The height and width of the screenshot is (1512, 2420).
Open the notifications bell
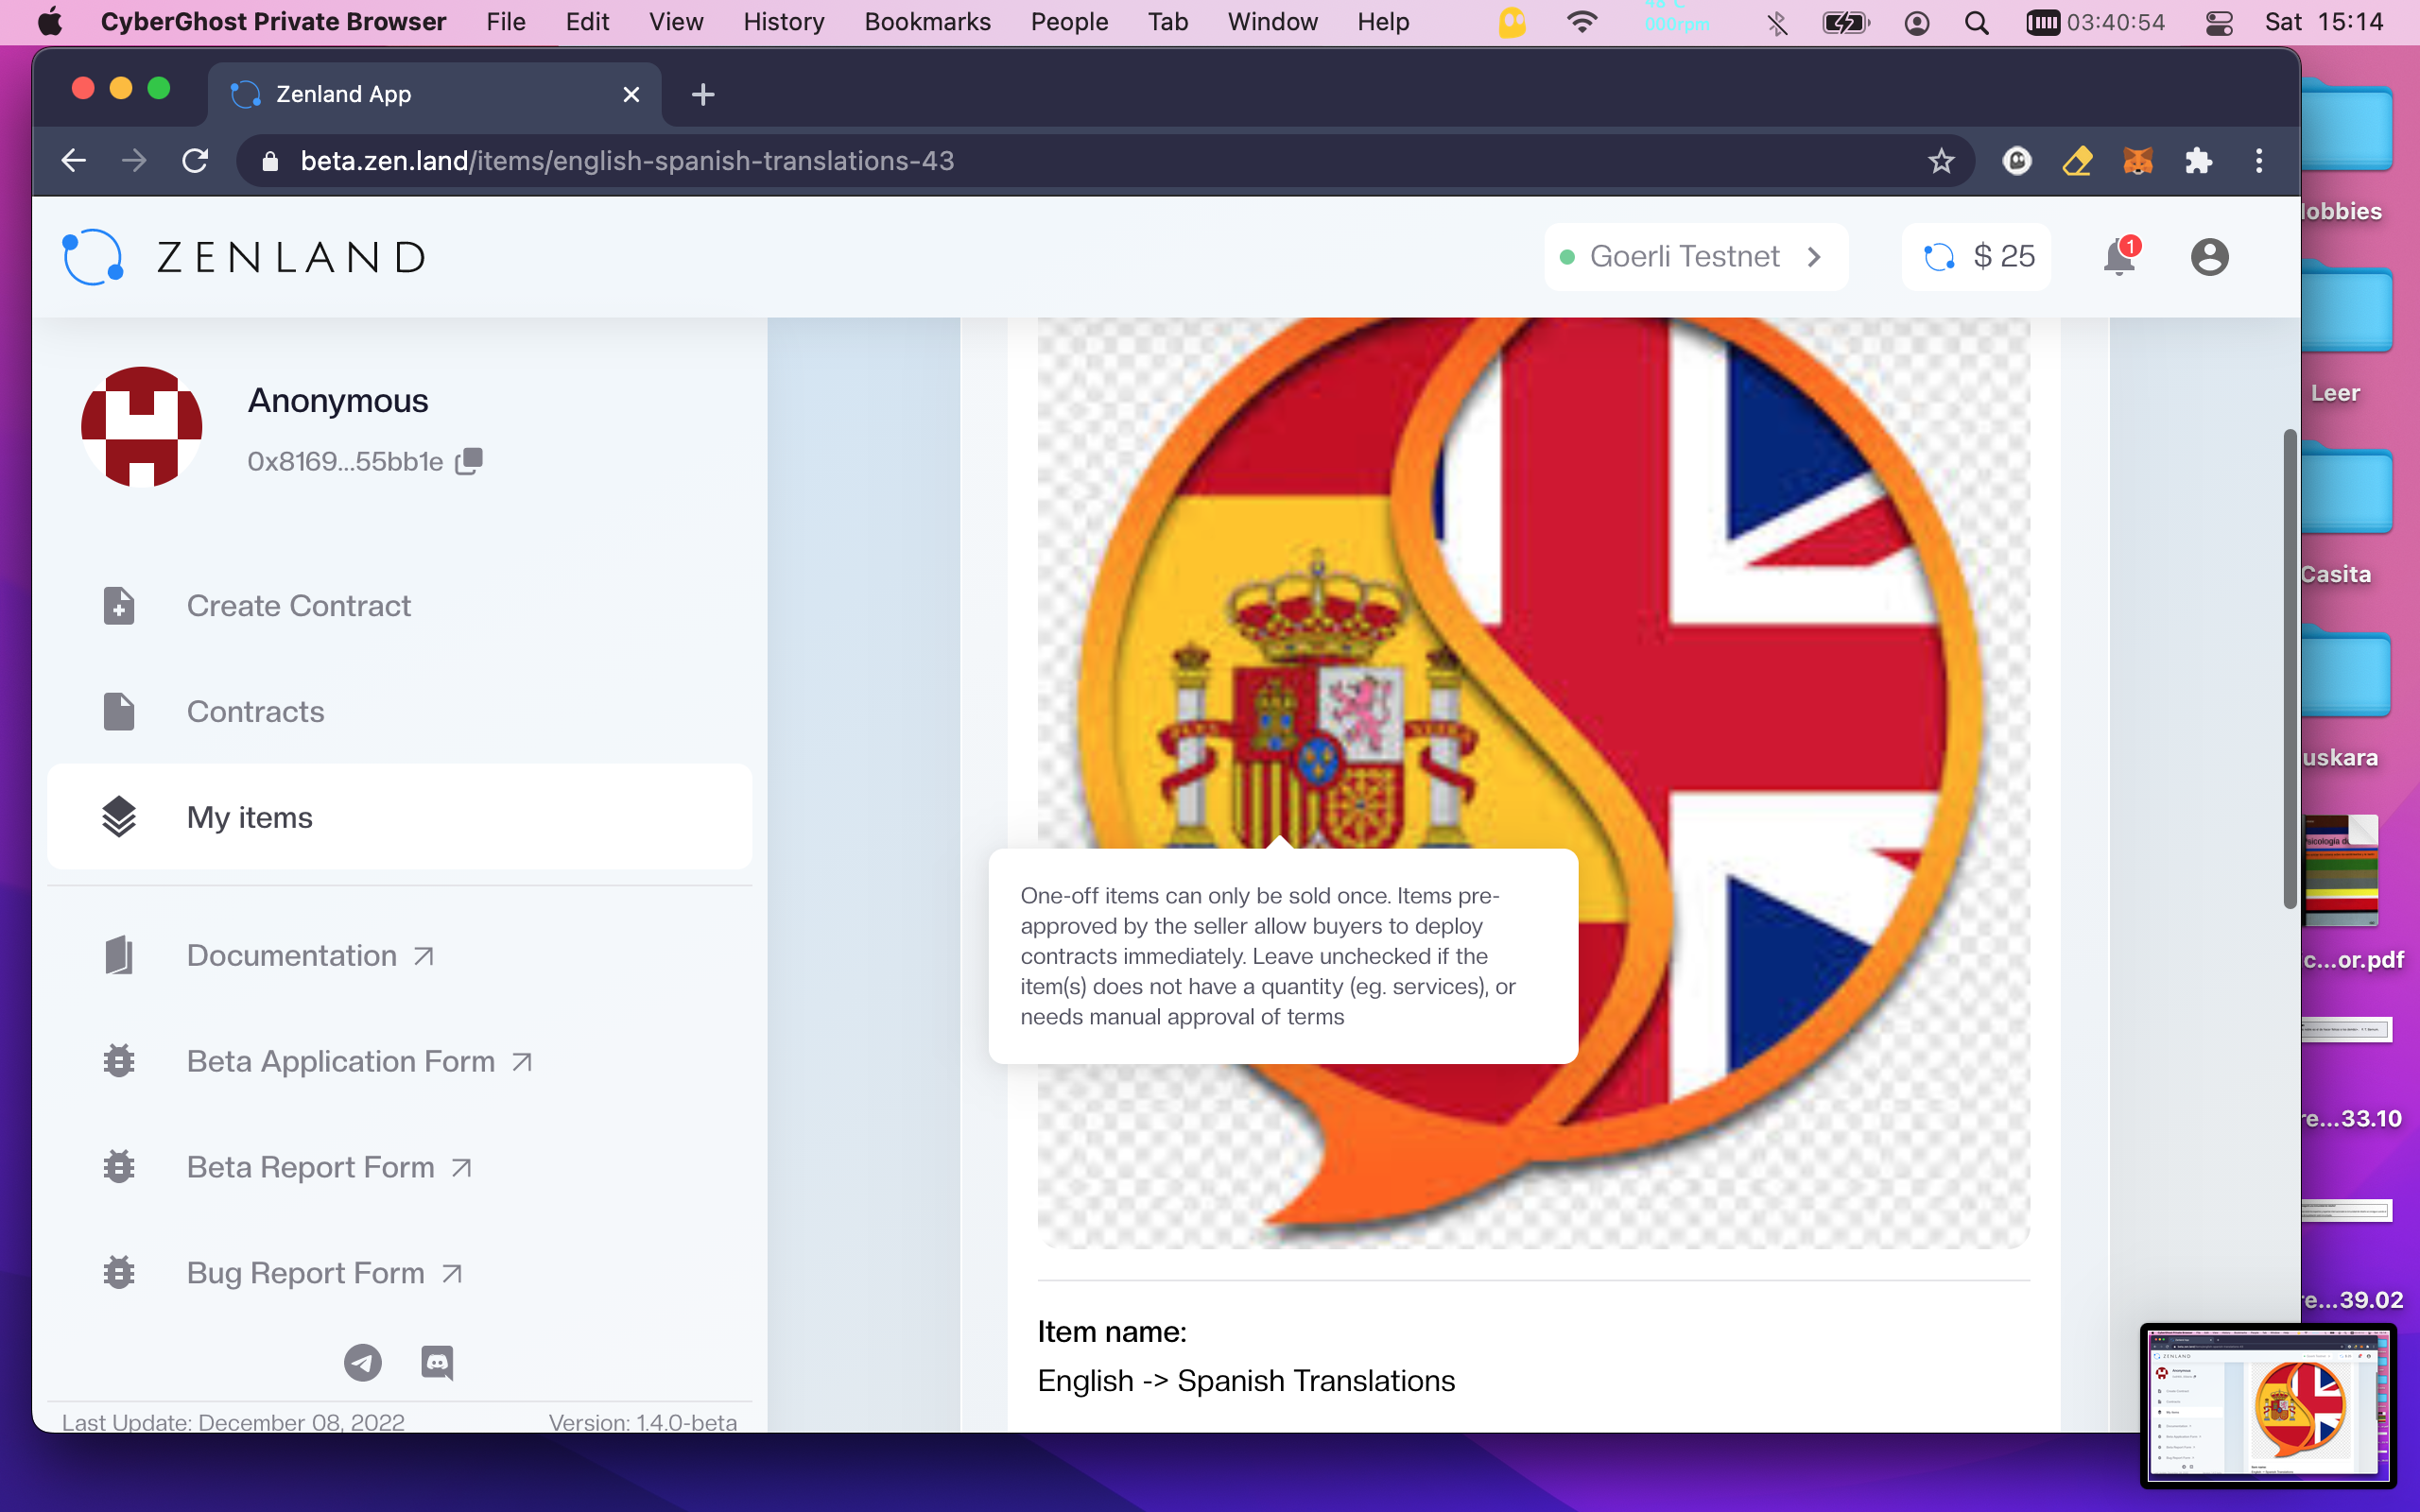pyautogui.click(x=2119, y=257)
